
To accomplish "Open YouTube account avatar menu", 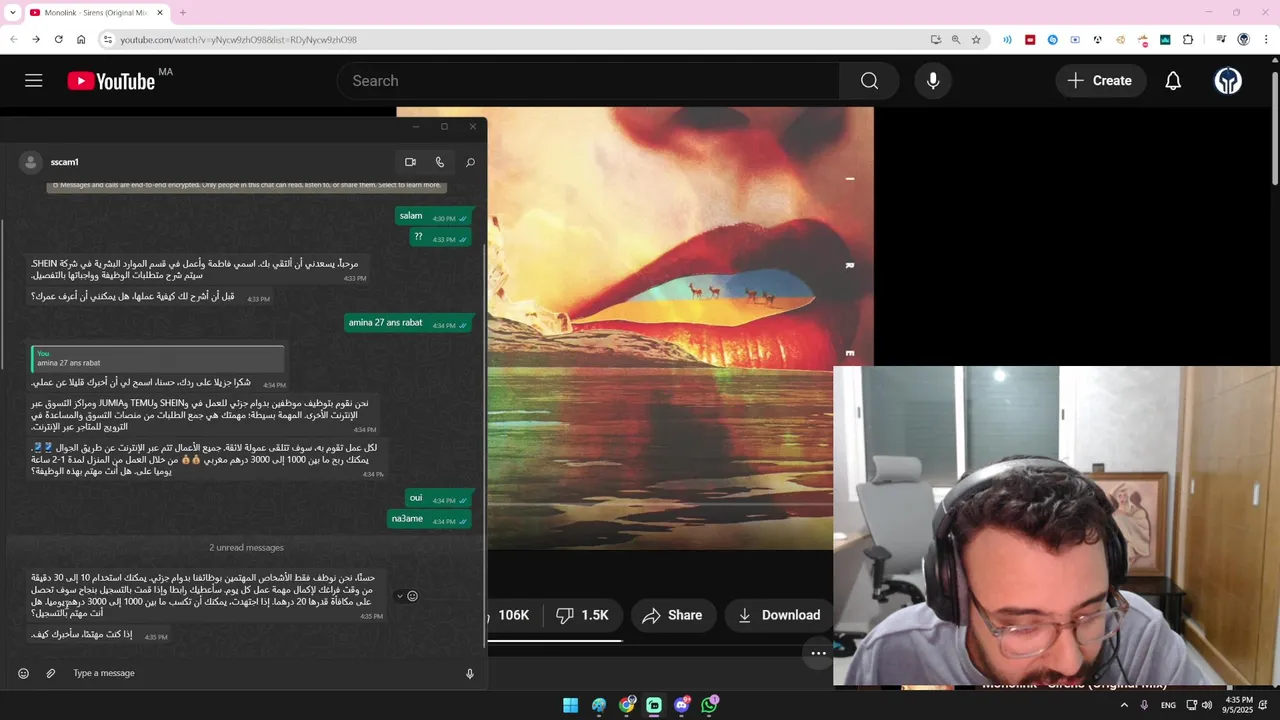I will [1228, 81].
